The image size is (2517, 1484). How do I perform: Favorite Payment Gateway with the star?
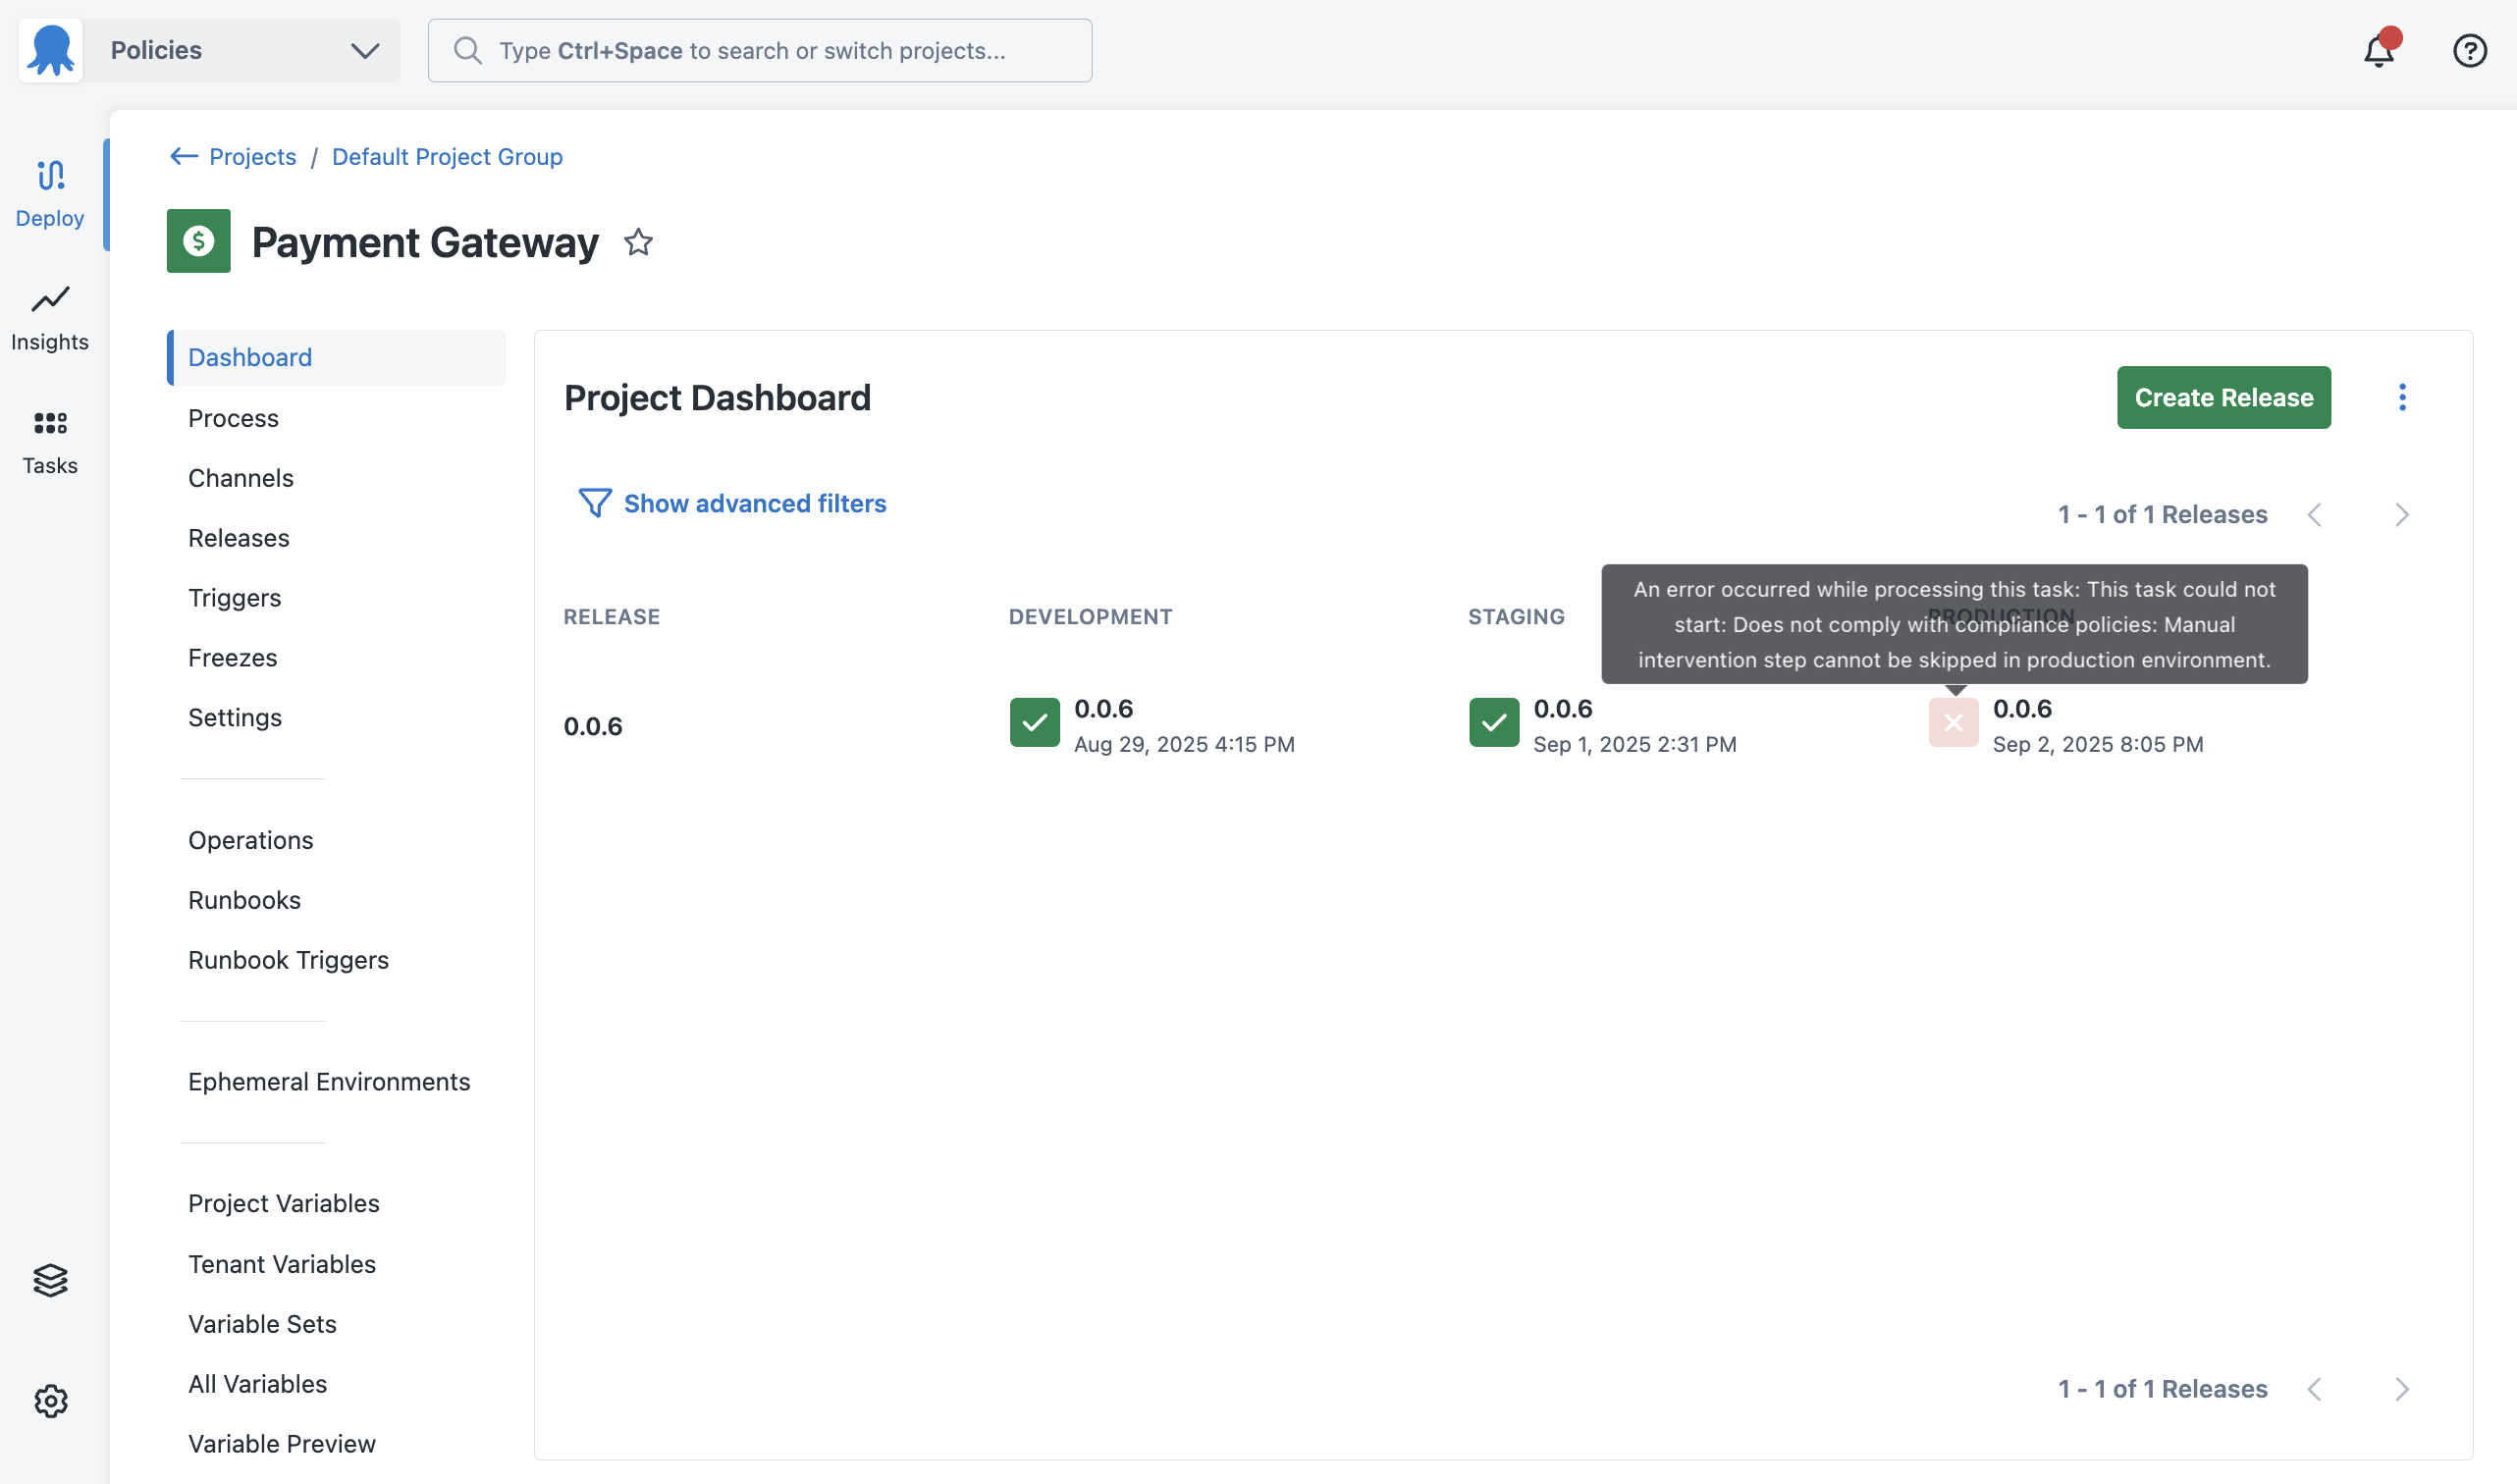click(638, 242)
